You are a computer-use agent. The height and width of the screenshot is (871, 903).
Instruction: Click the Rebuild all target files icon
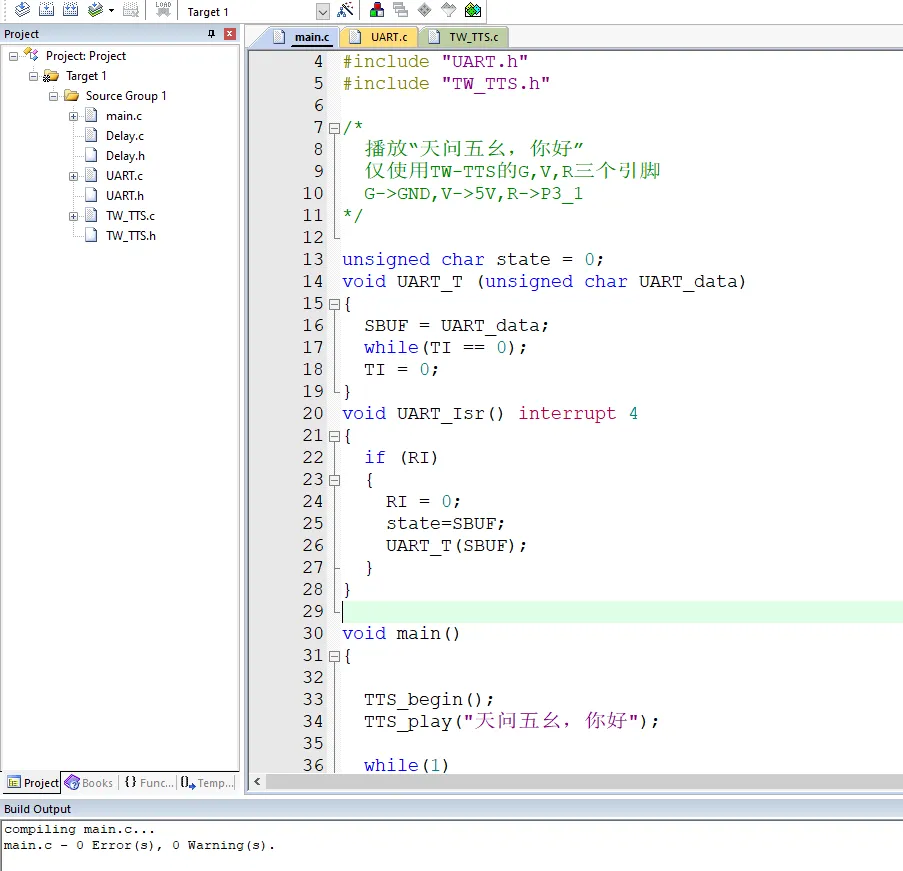[x=70, y=11]
